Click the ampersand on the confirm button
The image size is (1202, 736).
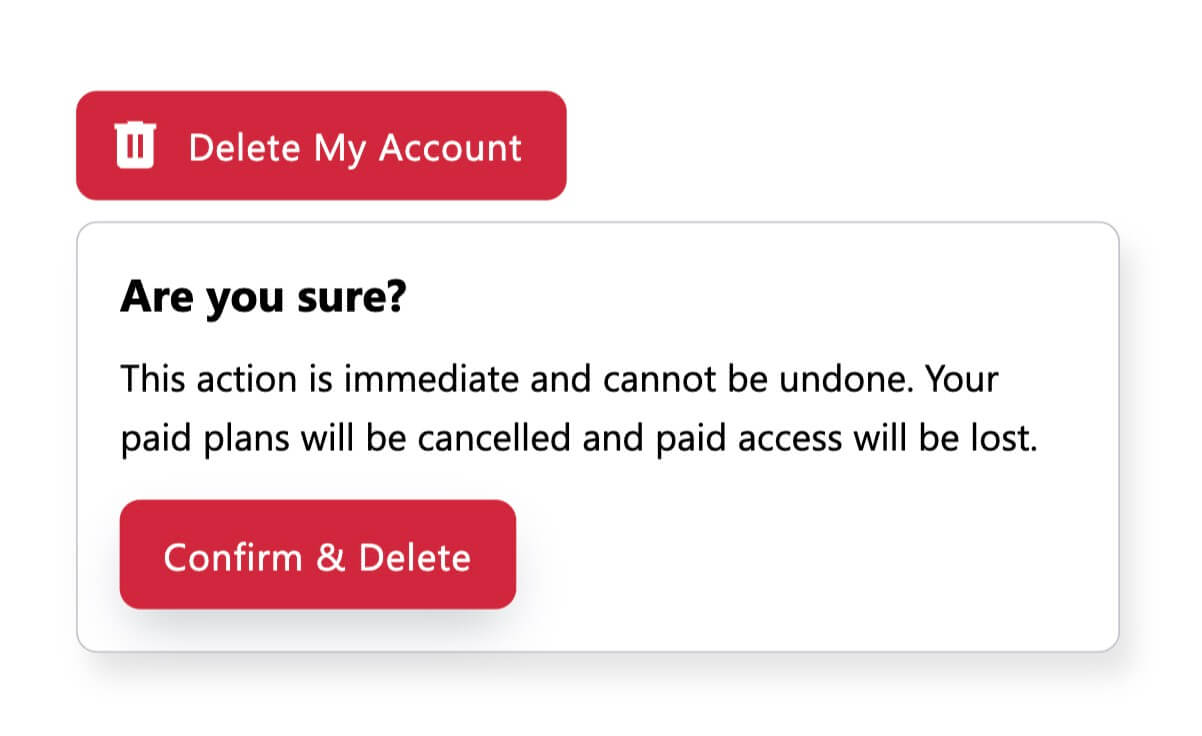(330, 557)
